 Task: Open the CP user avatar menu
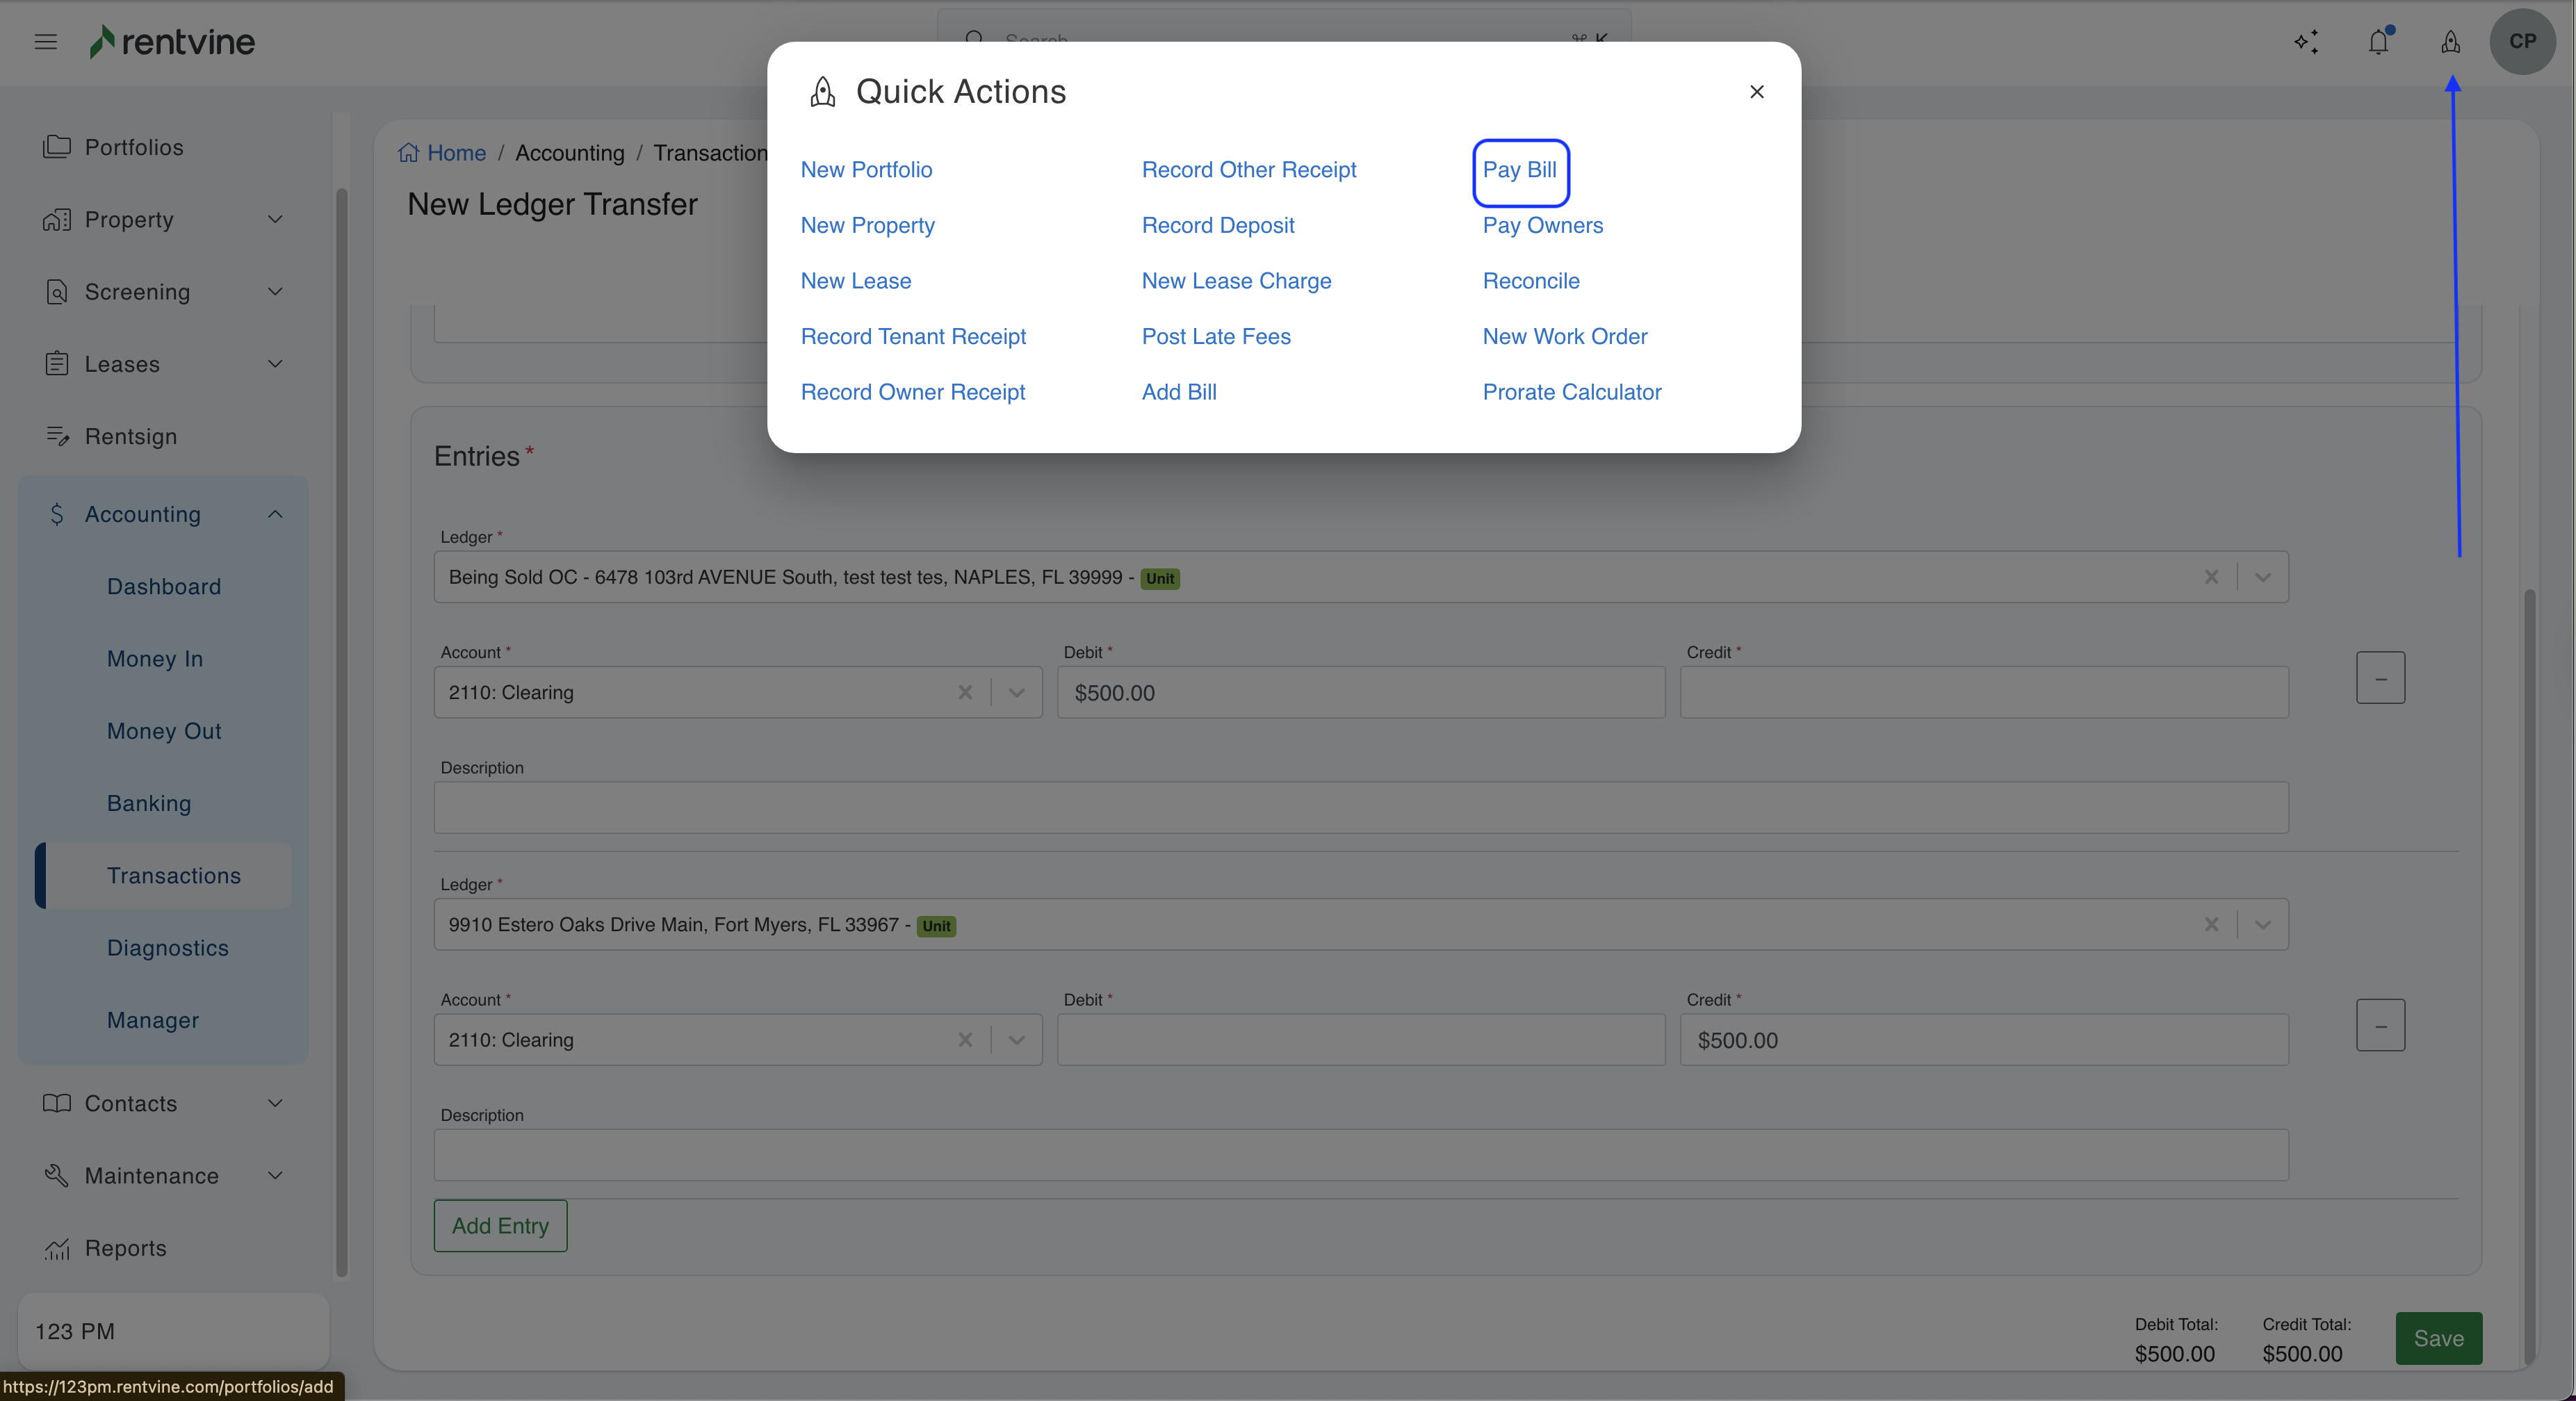2522,42
